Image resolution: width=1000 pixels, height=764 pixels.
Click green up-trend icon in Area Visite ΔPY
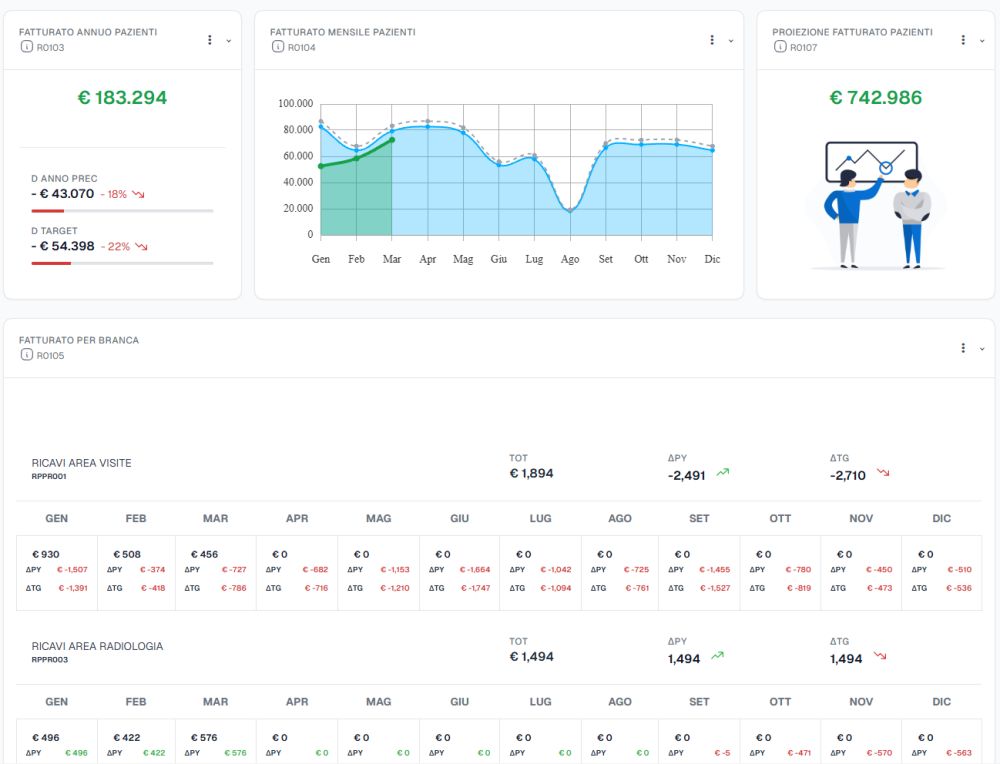(723, 473)
